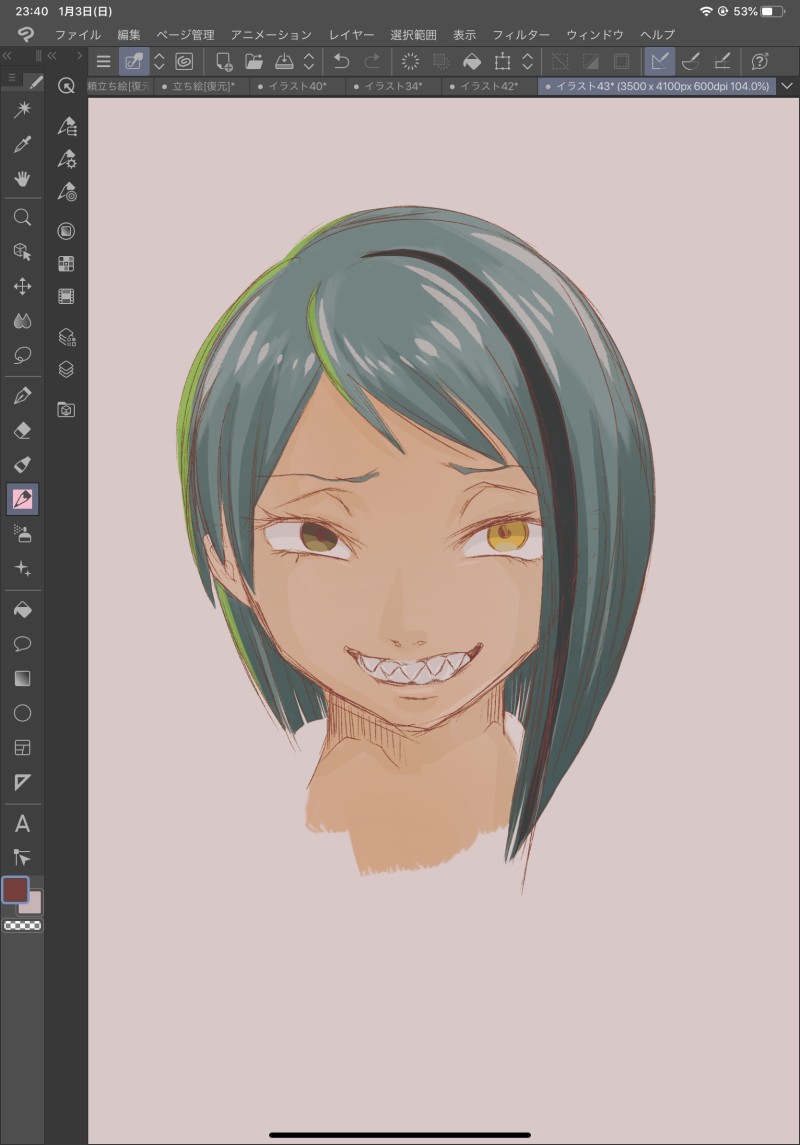Select the lasso selection tool
Image resolution: width=800 pixels, height=1145 pixels.
pos(23,356)
